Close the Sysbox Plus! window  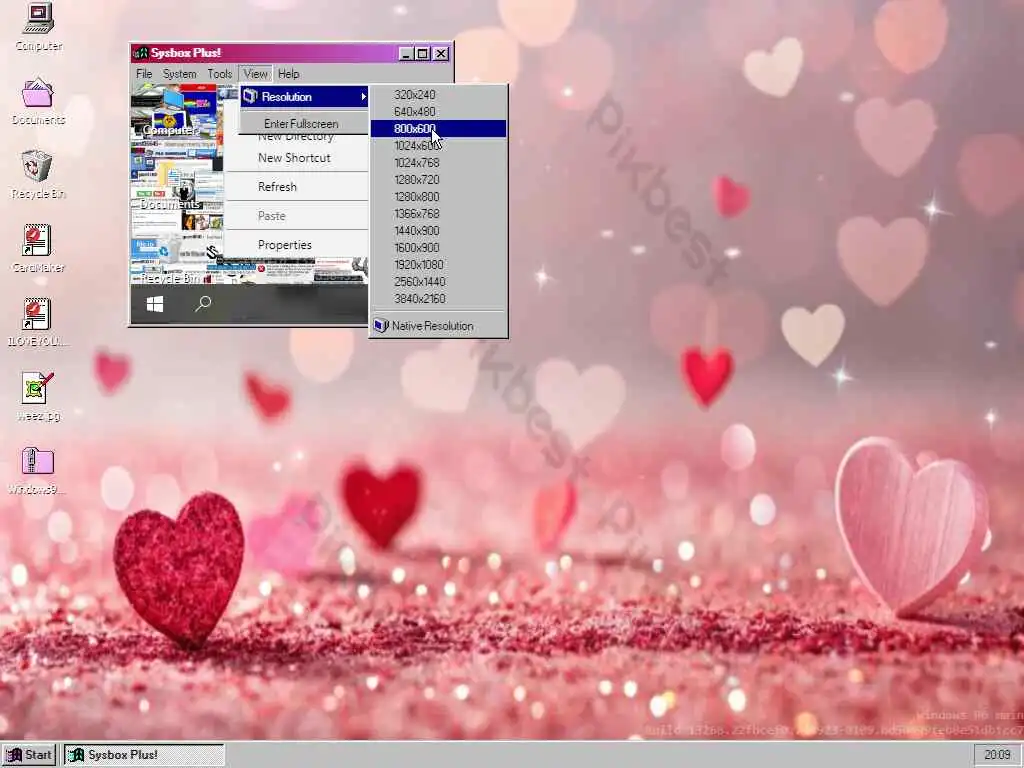(x=441, y=54)
